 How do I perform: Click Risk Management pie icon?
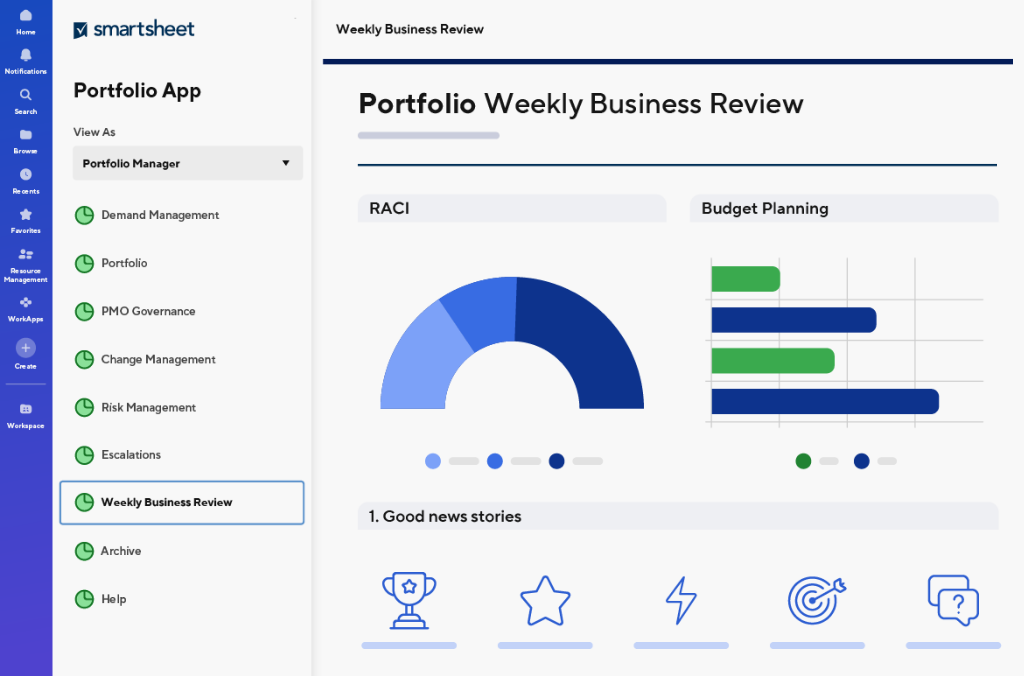(84, 408)
